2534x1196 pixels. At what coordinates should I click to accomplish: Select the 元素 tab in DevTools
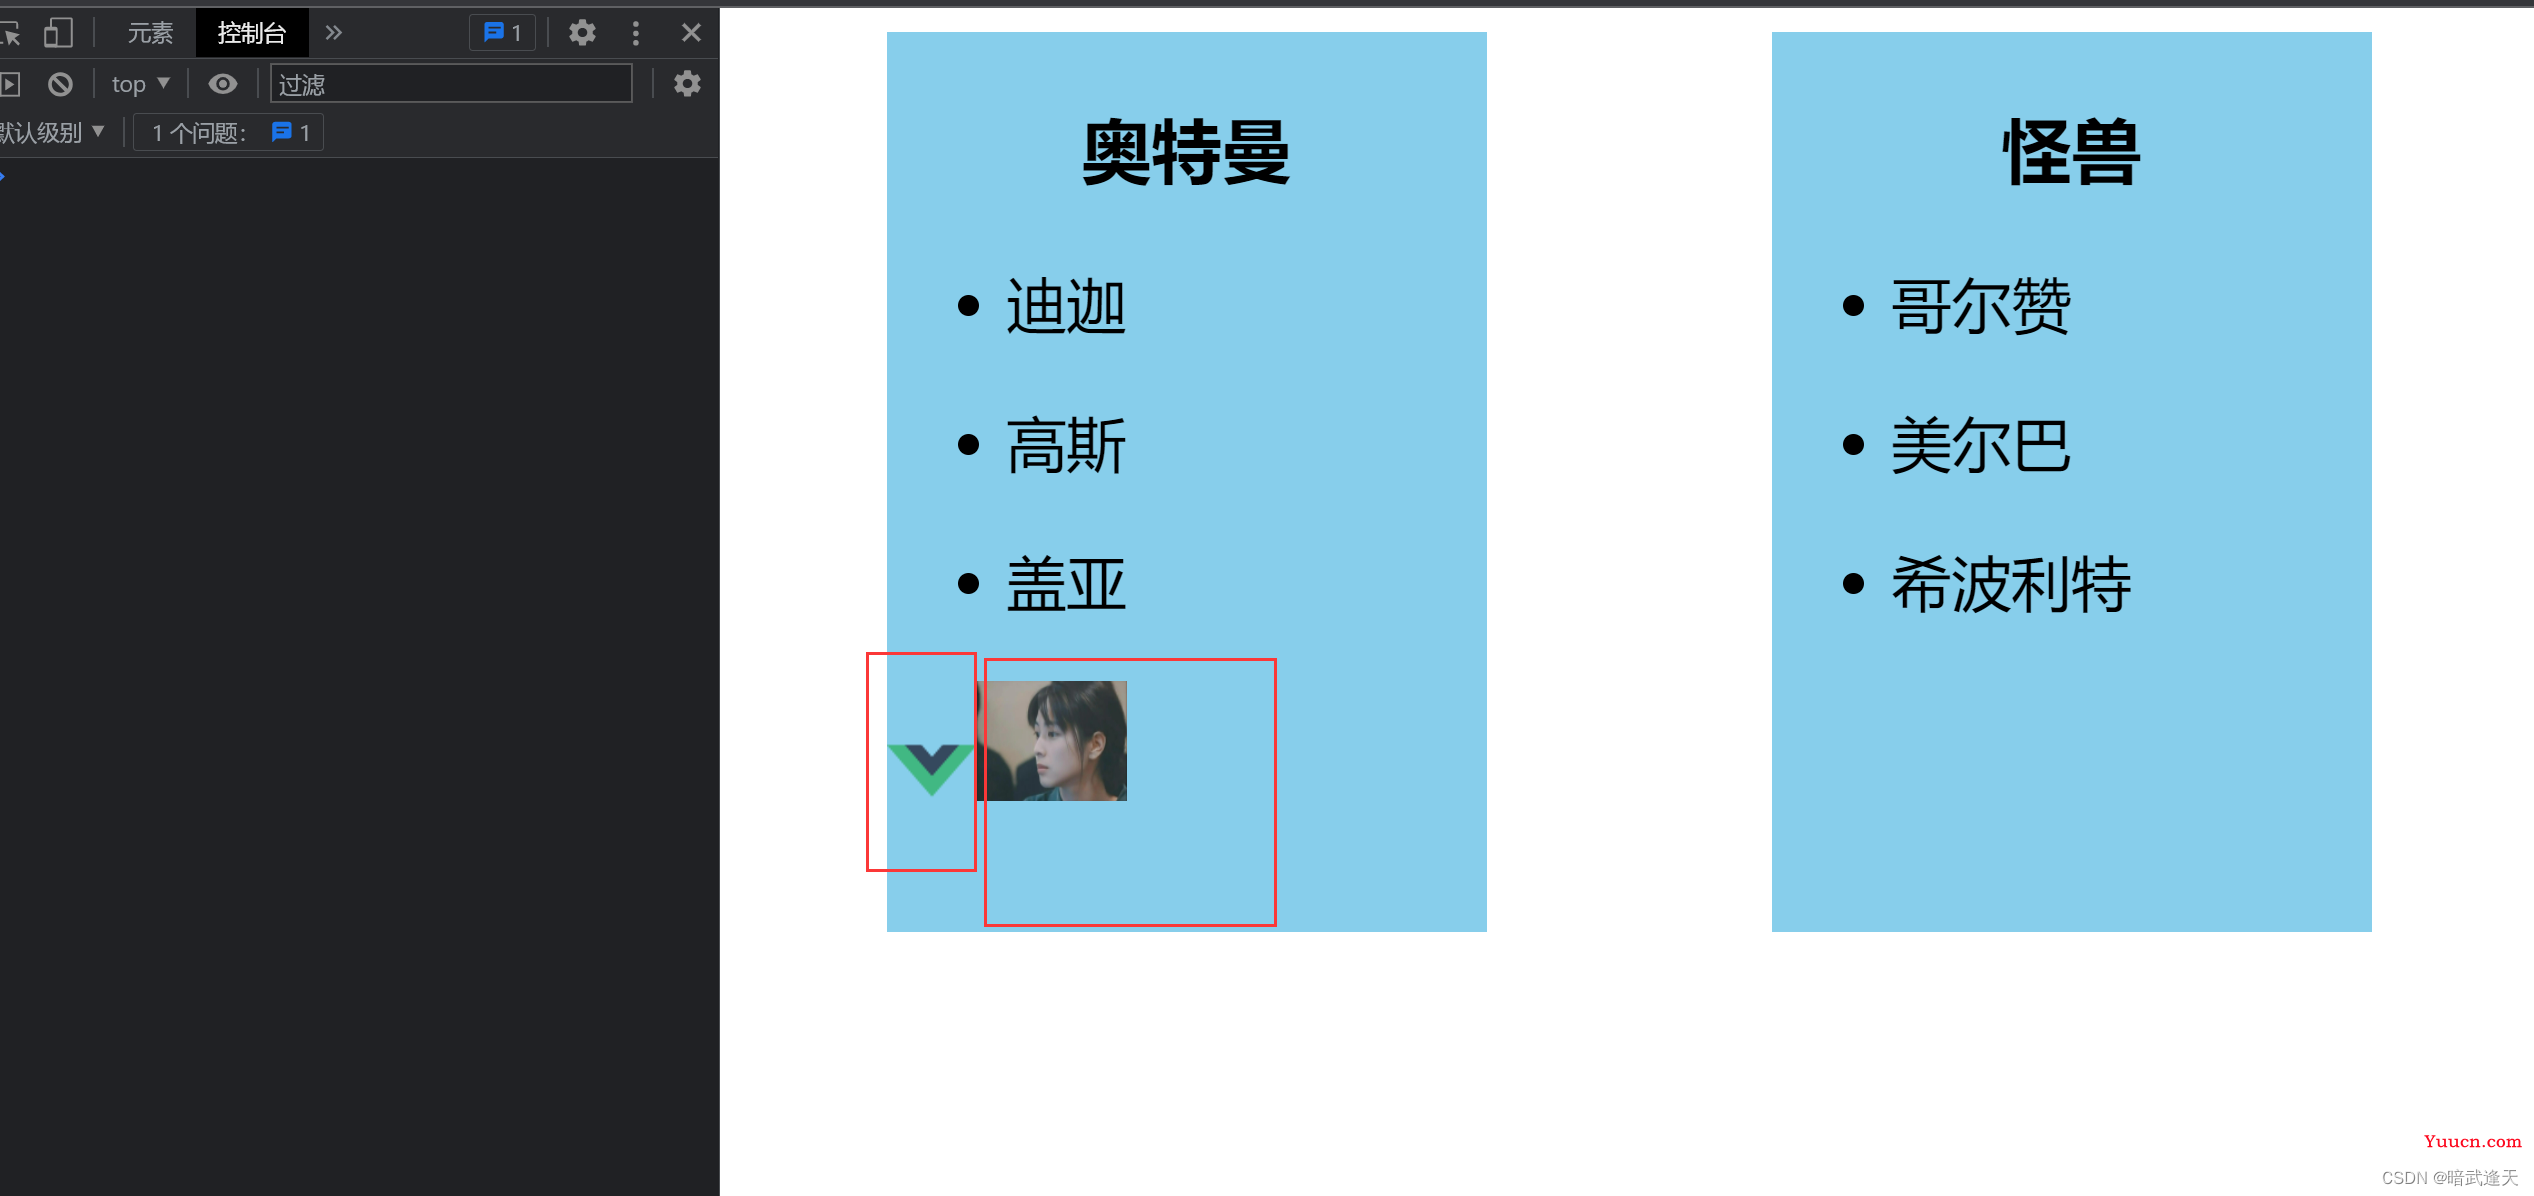tap(141, 29)
